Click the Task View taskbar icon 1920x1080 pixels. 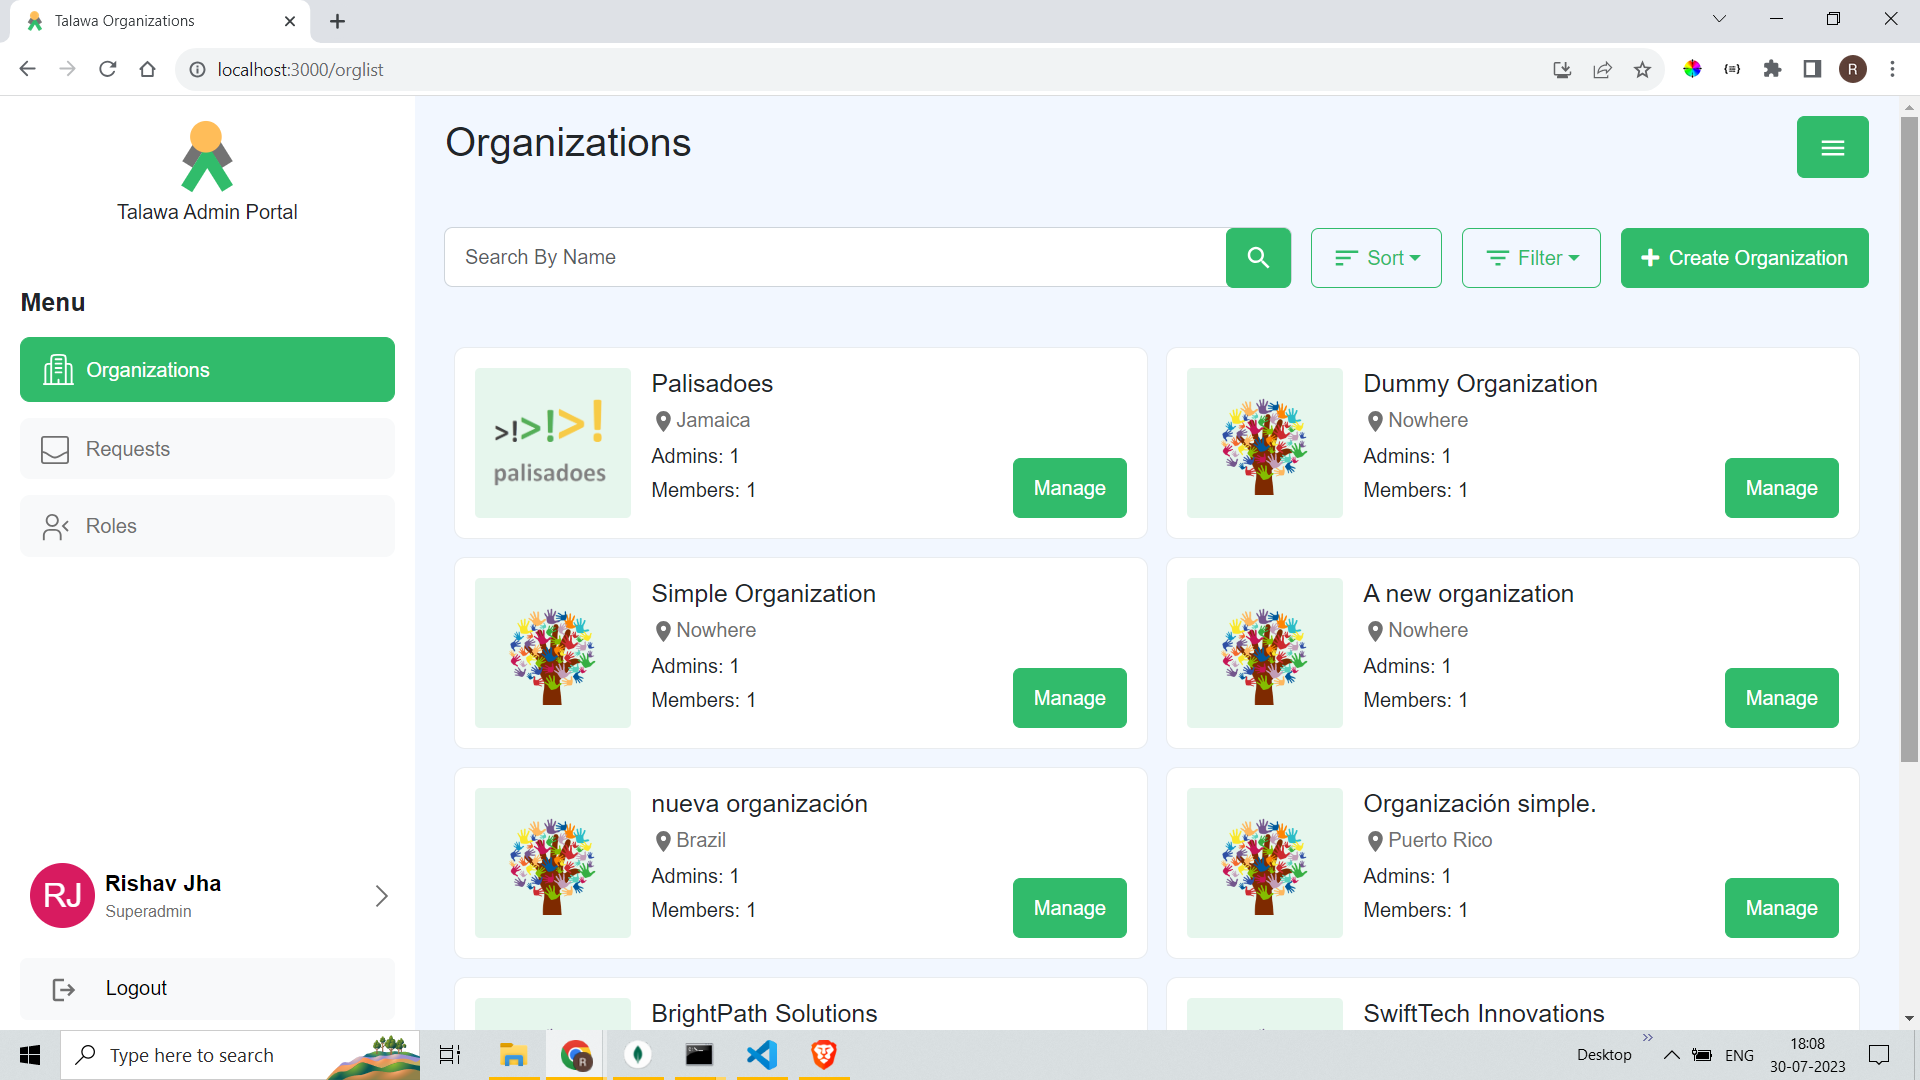pos(451,1055)
